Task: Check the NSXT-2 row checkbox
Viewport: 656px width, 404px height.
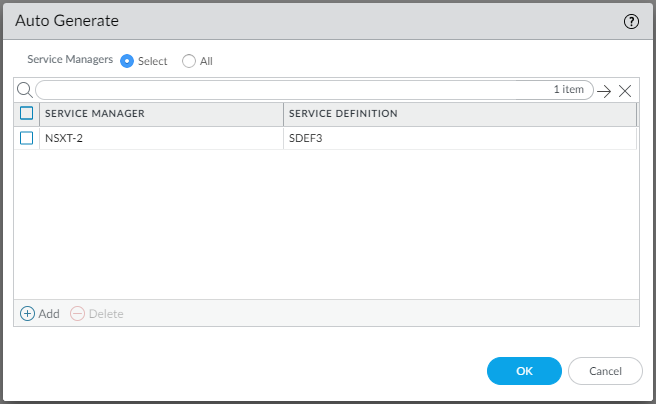Action: [x=27, y=138]
